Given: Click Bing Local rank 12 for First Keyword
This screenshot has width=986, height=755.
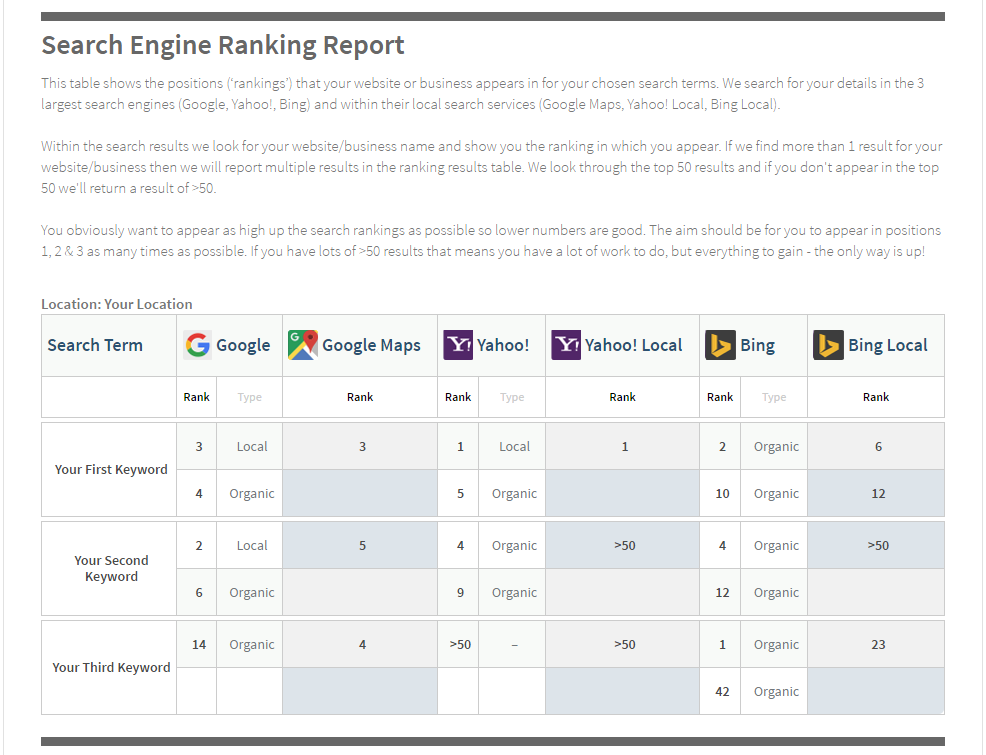Looking at the screenshot, I should (x=878, y=494).
